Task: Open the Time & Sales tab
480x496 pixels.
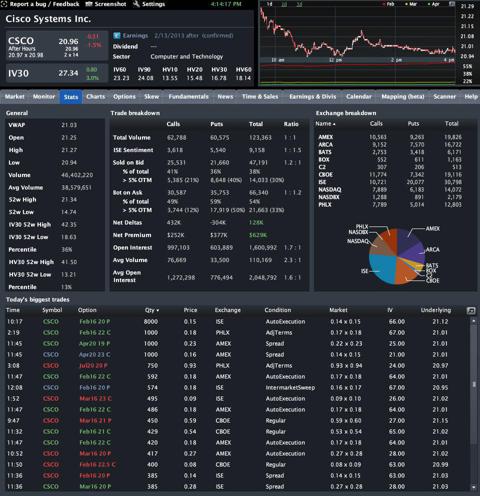Action: 260,97
